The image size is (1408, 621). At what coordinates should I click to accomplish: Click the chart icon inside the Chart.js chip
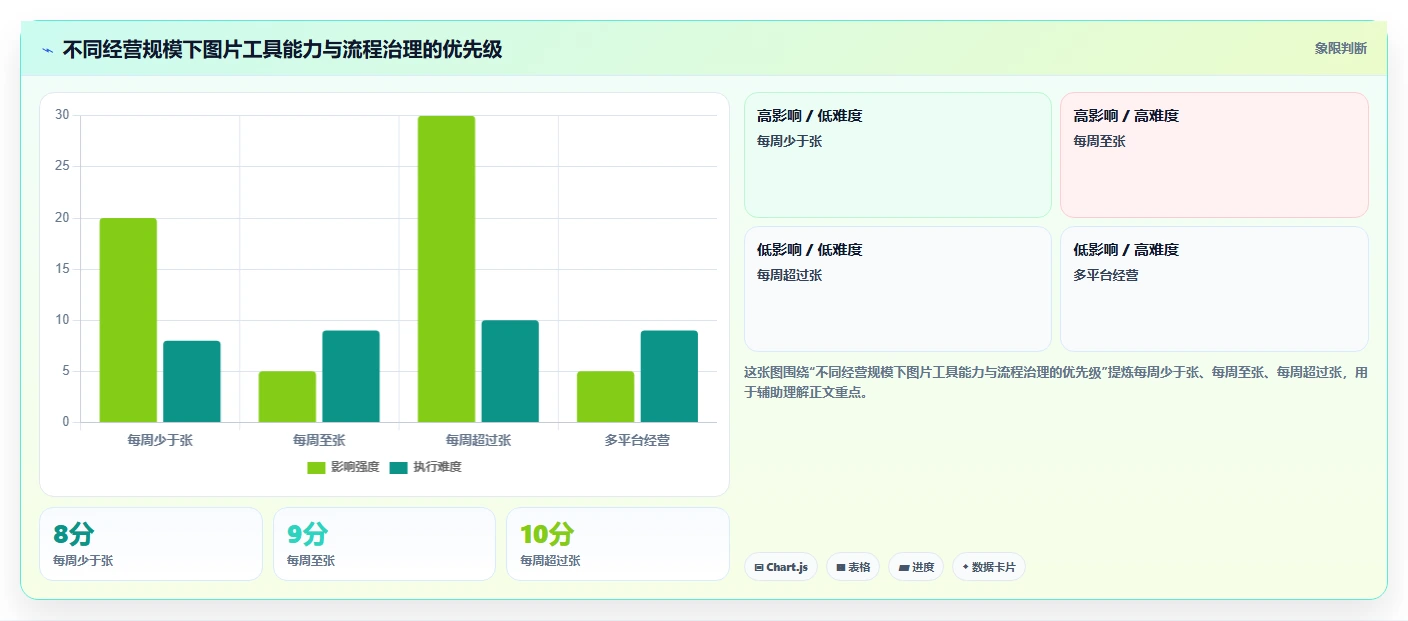(759, 567)
